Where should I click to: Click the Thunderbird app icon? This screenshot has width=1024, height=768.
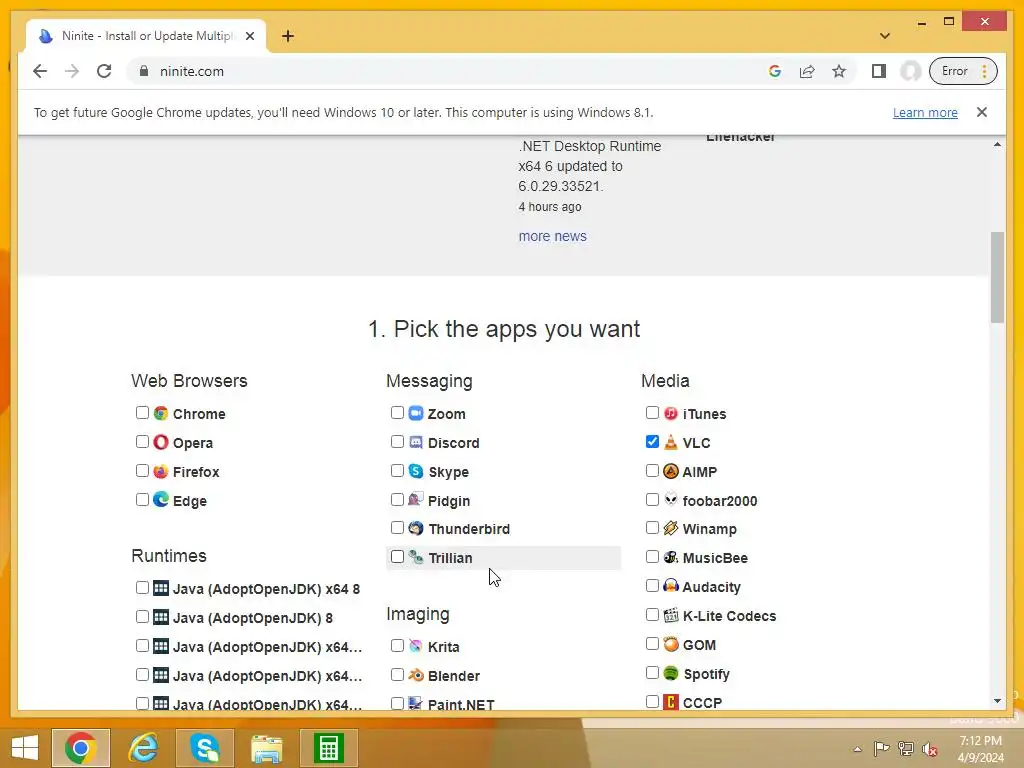click(416, 528)
